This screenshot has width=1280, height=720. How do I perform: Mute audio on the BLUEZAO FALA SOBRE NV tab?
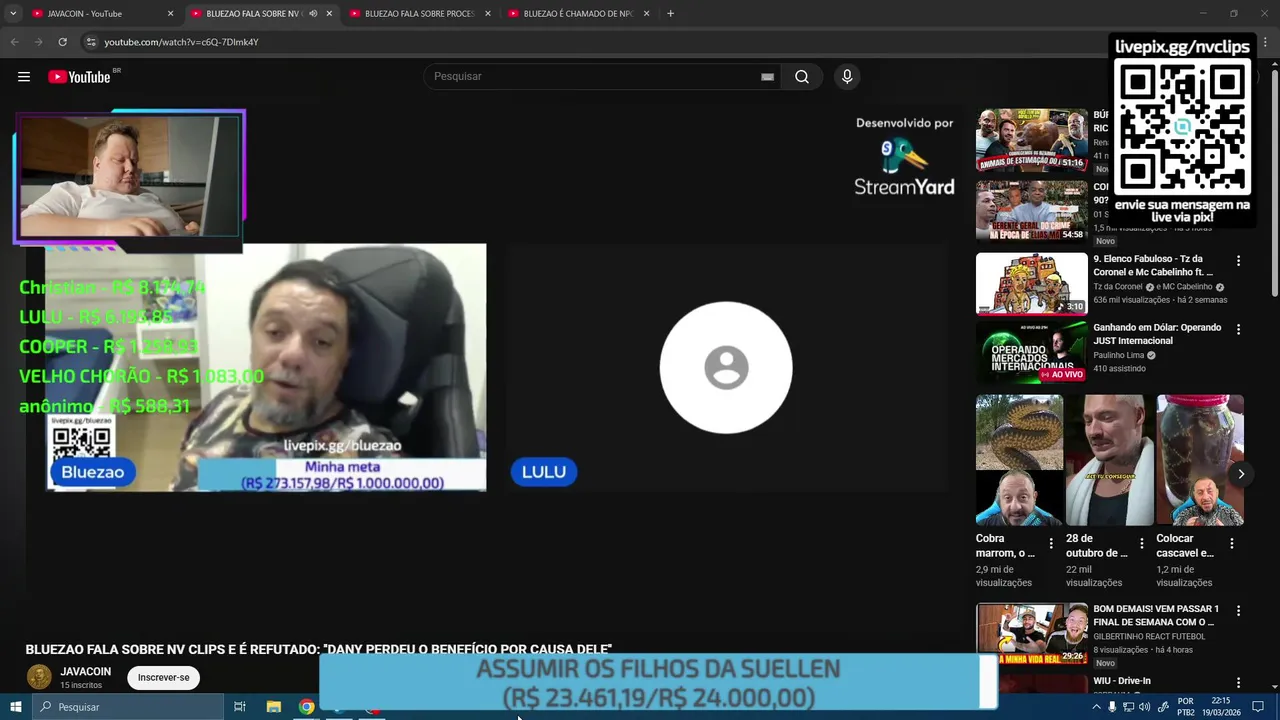[313, 14]
